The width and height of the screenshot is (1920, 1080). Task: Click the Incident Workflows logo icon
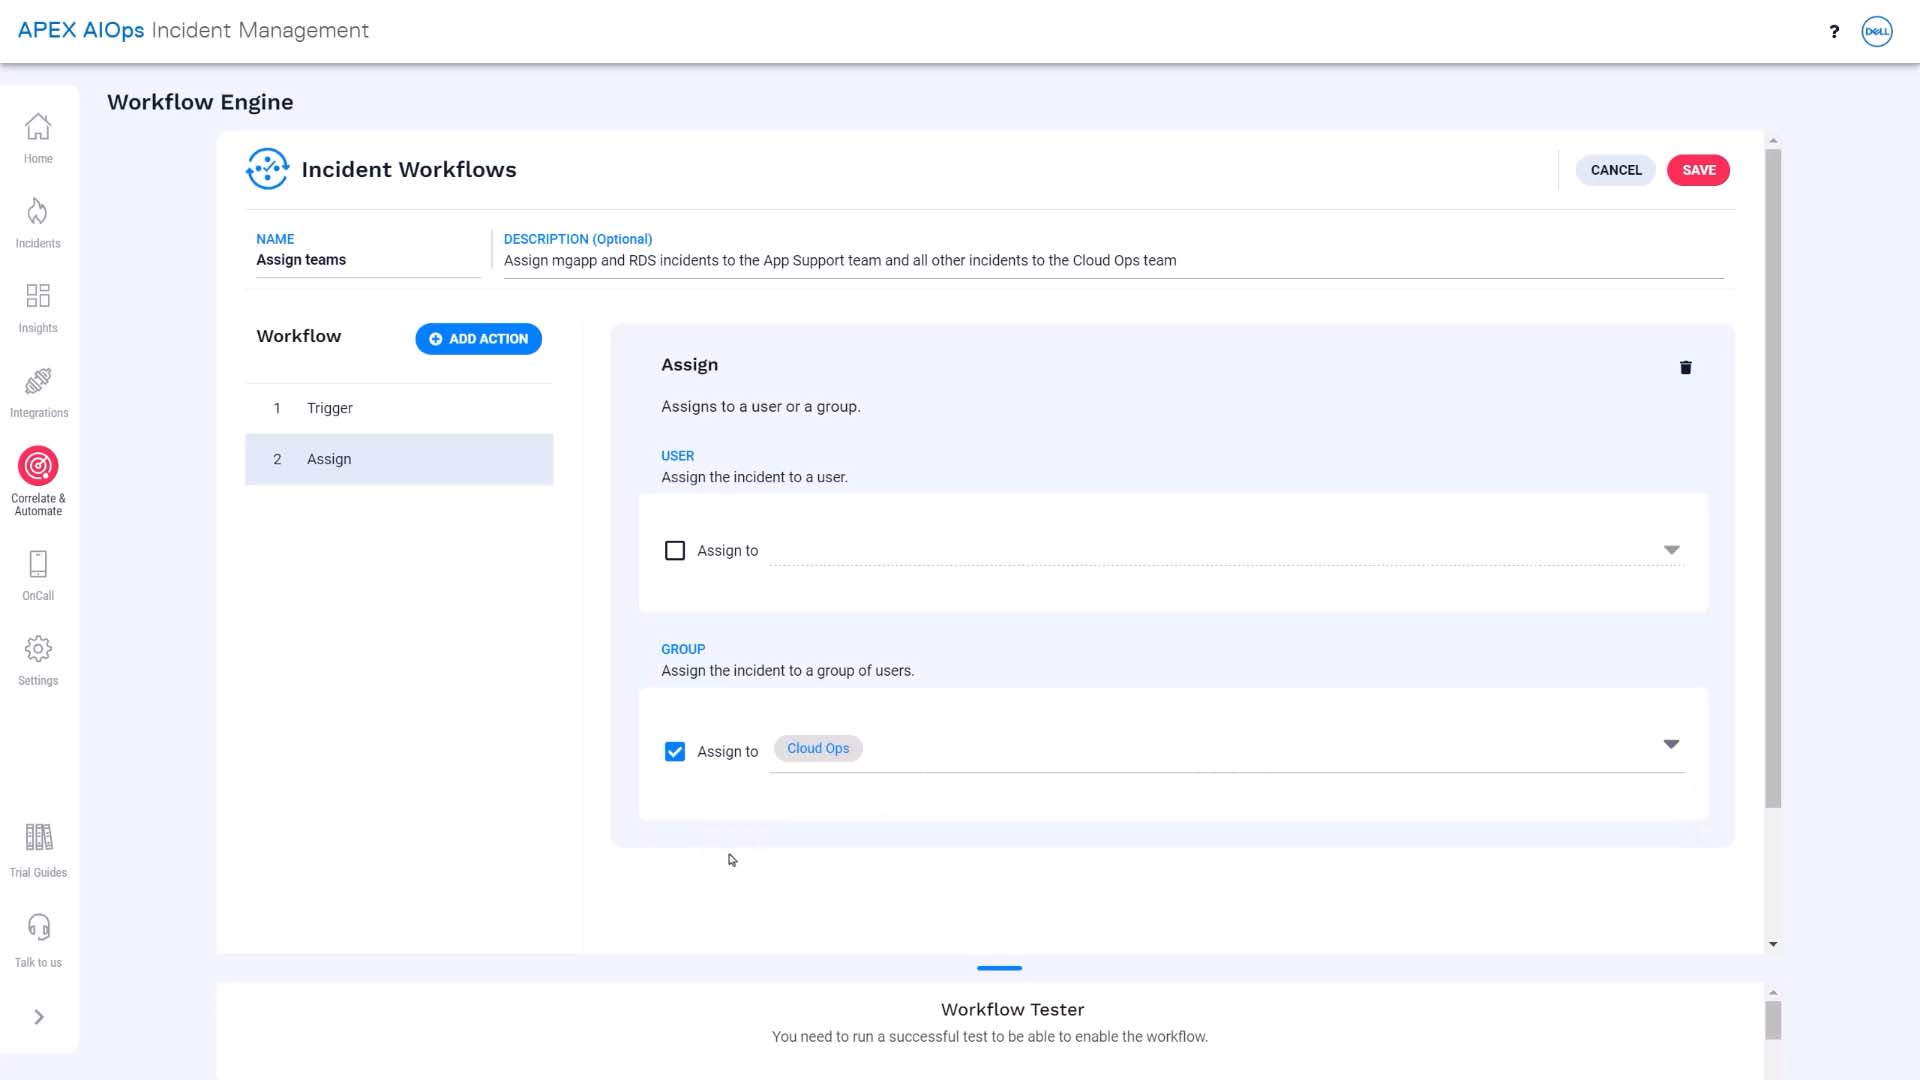coord(267,169)
